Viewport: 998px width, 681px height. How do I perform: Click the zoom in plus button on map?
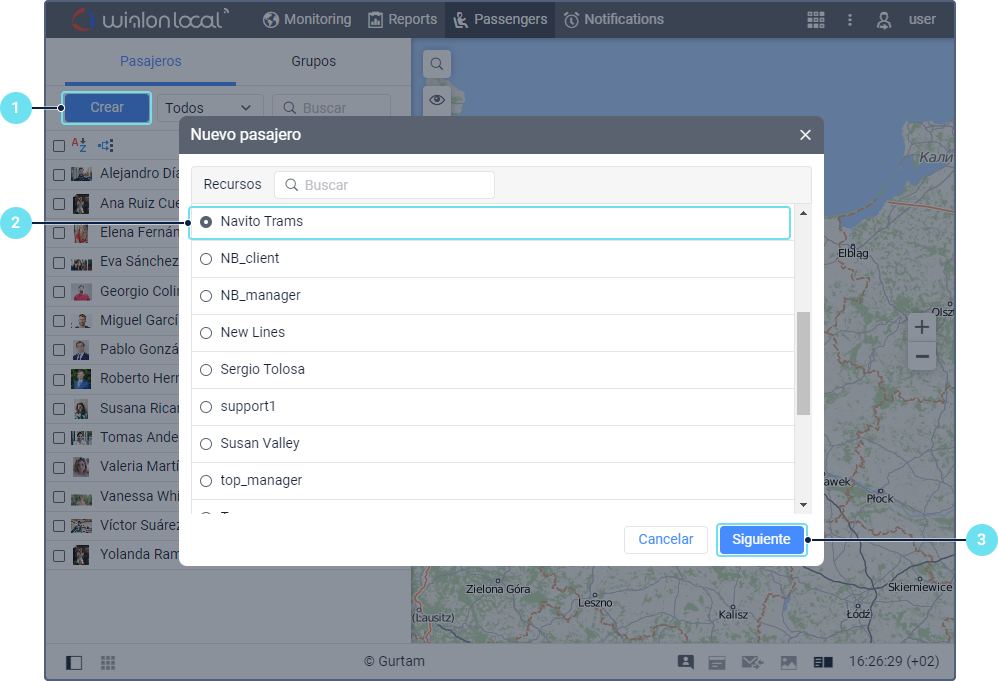tap(922, 328)
